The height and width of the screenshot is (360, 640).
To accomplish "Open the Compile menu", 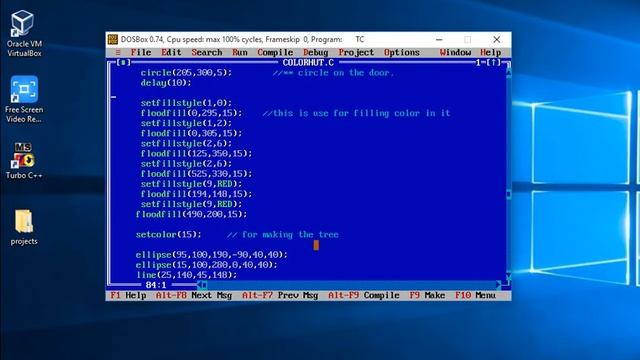I will click(x=275, y=52).
